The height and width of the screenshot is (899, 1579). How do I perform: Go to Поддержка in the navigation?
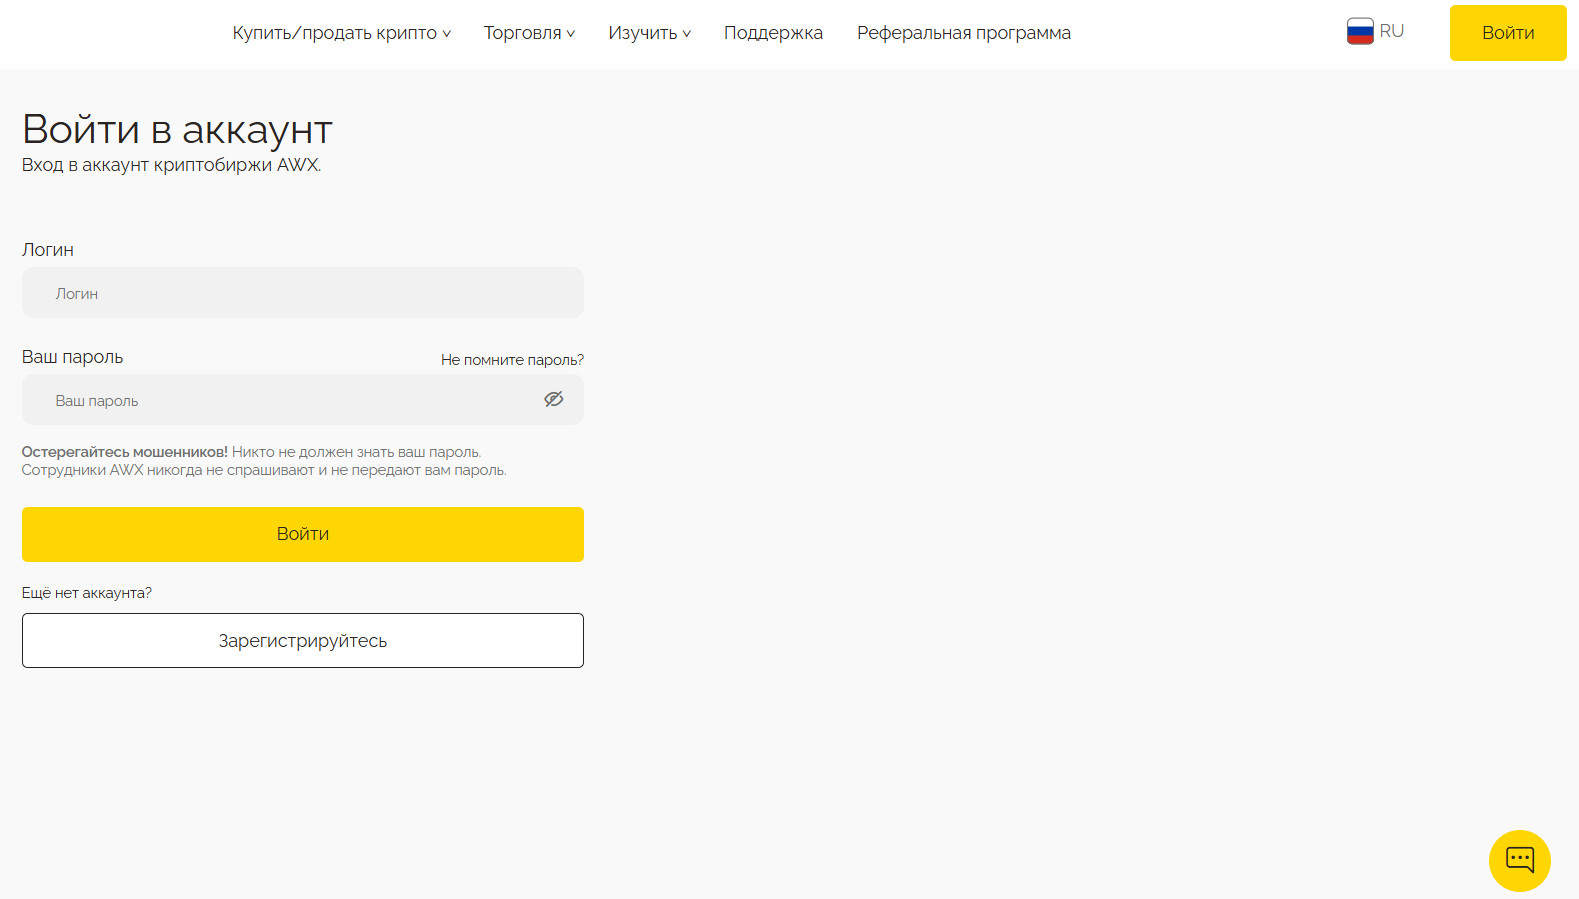pos(773,33)
